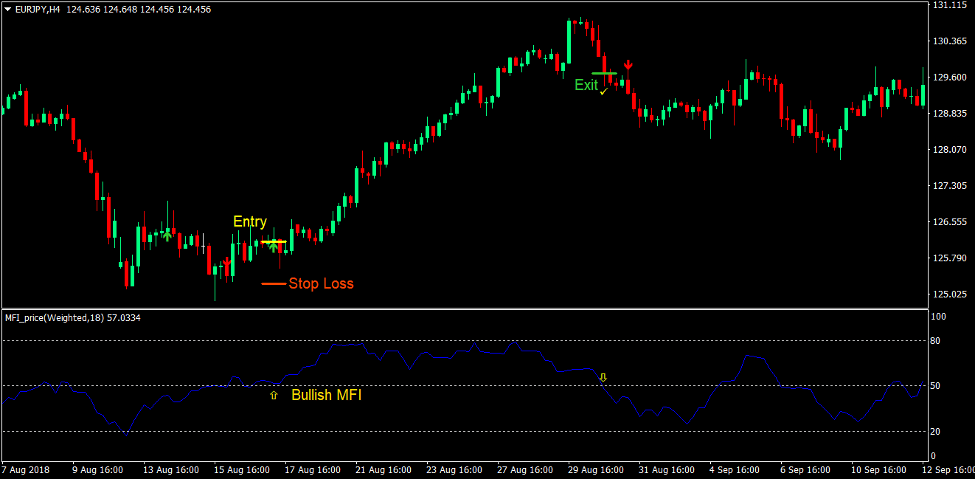Click the yellow down arrow on MFI line
The width and height of the screenshot is (977, 479).
tap(602, 377)
